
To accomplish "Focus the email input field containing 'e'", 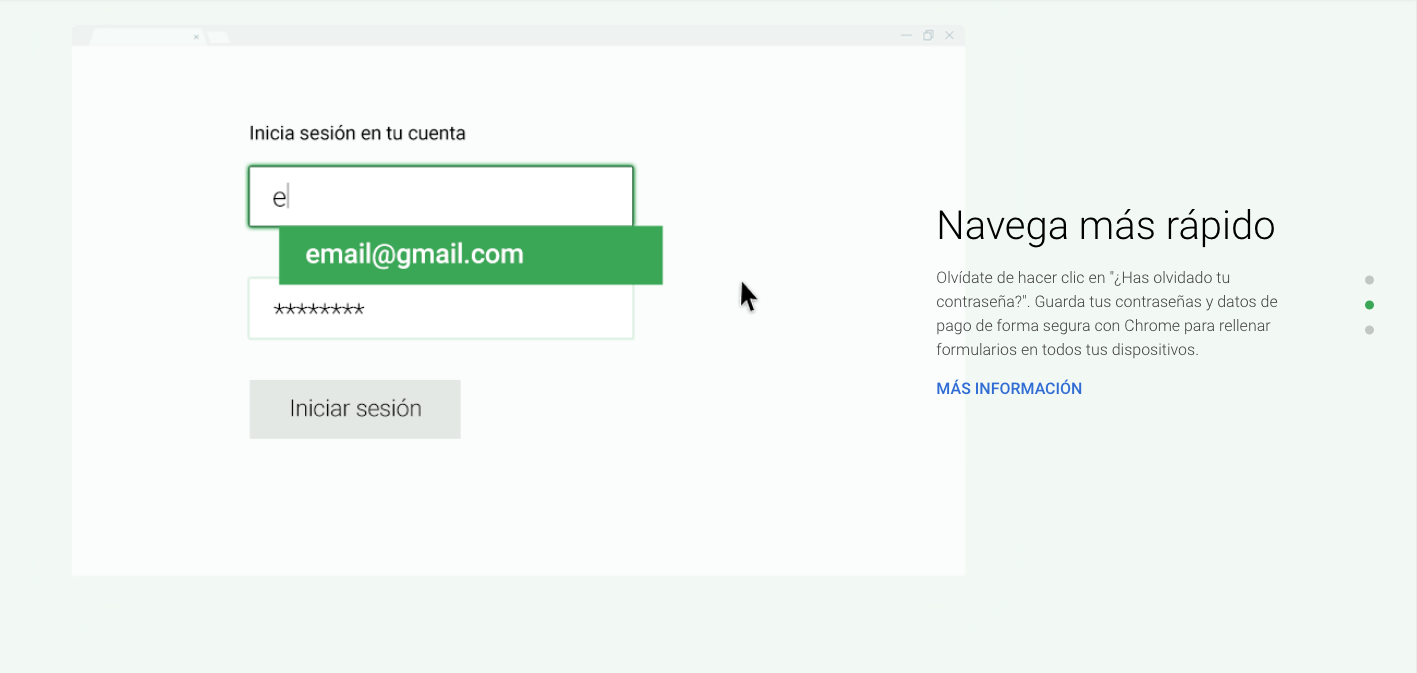I will tap(440, 196).
